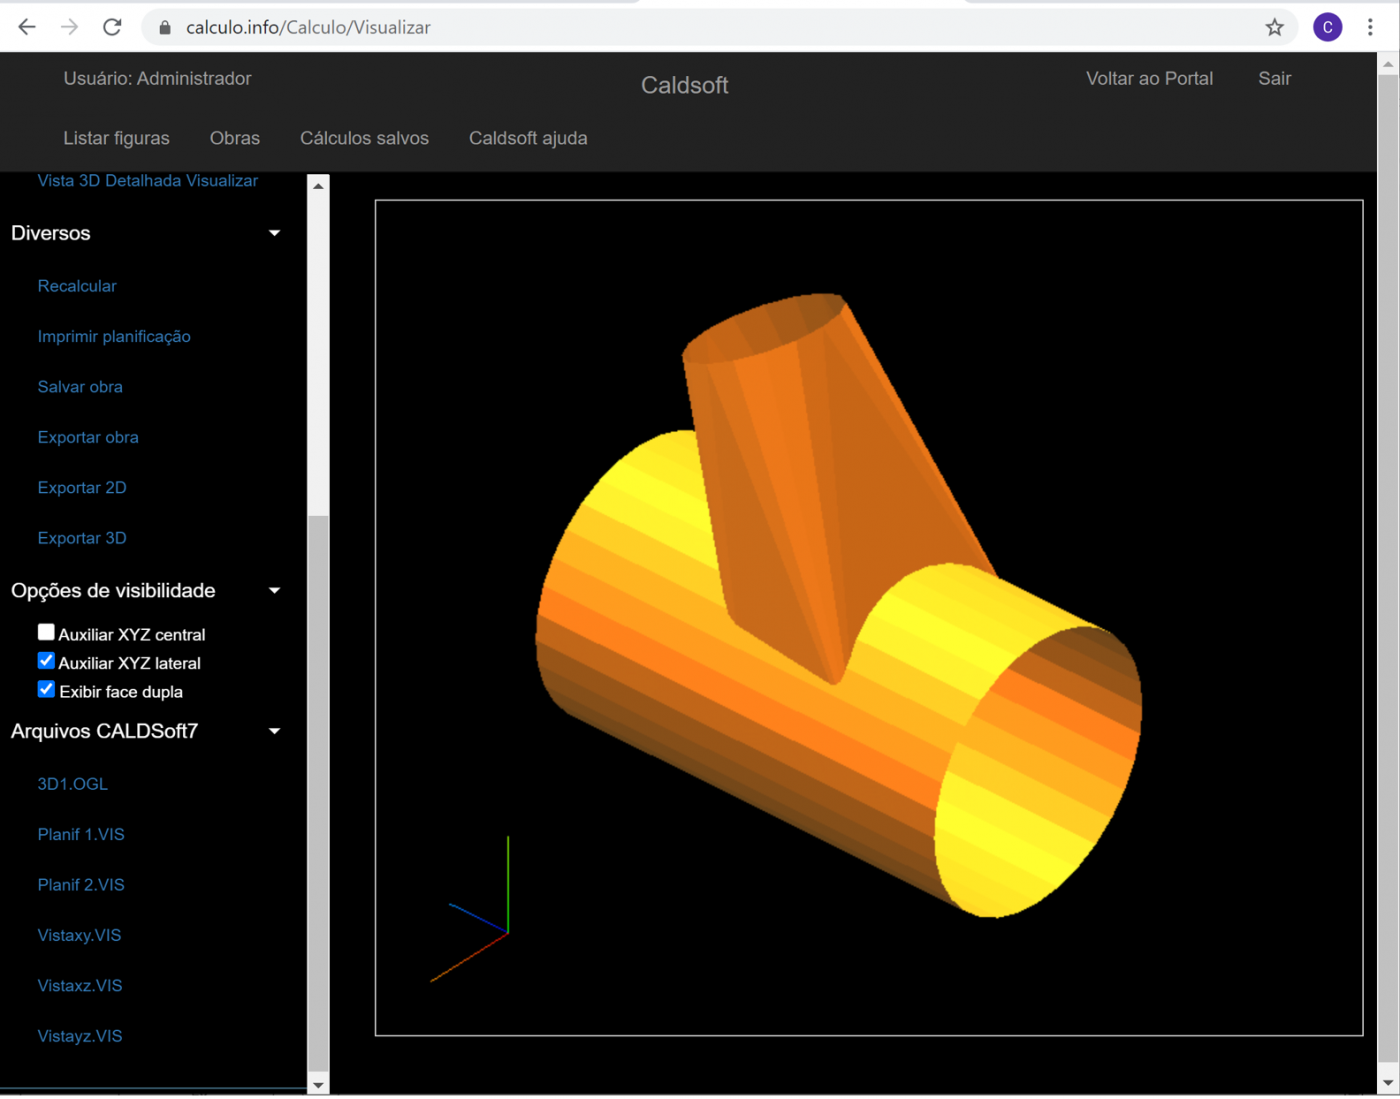Bookmark this page with the star icon
This screenshot has width=1400, height=1099.
click(x=1274, y=27)
